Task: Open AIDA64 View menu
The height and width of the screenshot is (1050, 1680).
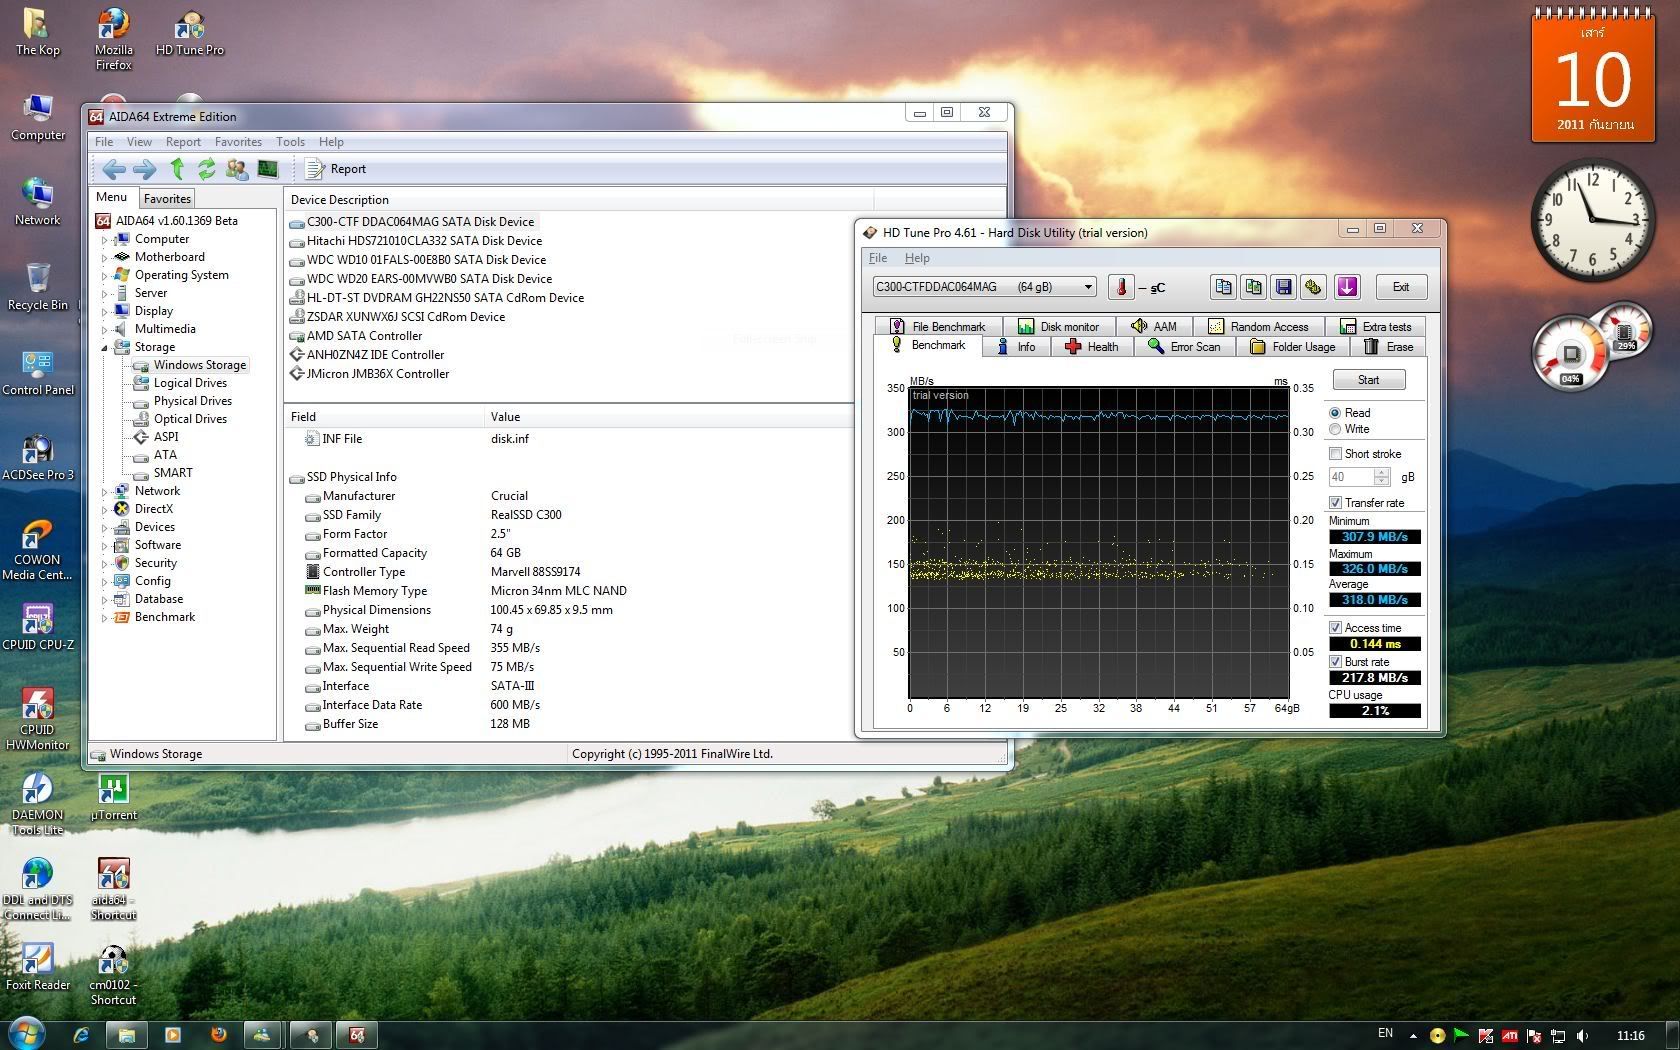Action: pos(139,142)
